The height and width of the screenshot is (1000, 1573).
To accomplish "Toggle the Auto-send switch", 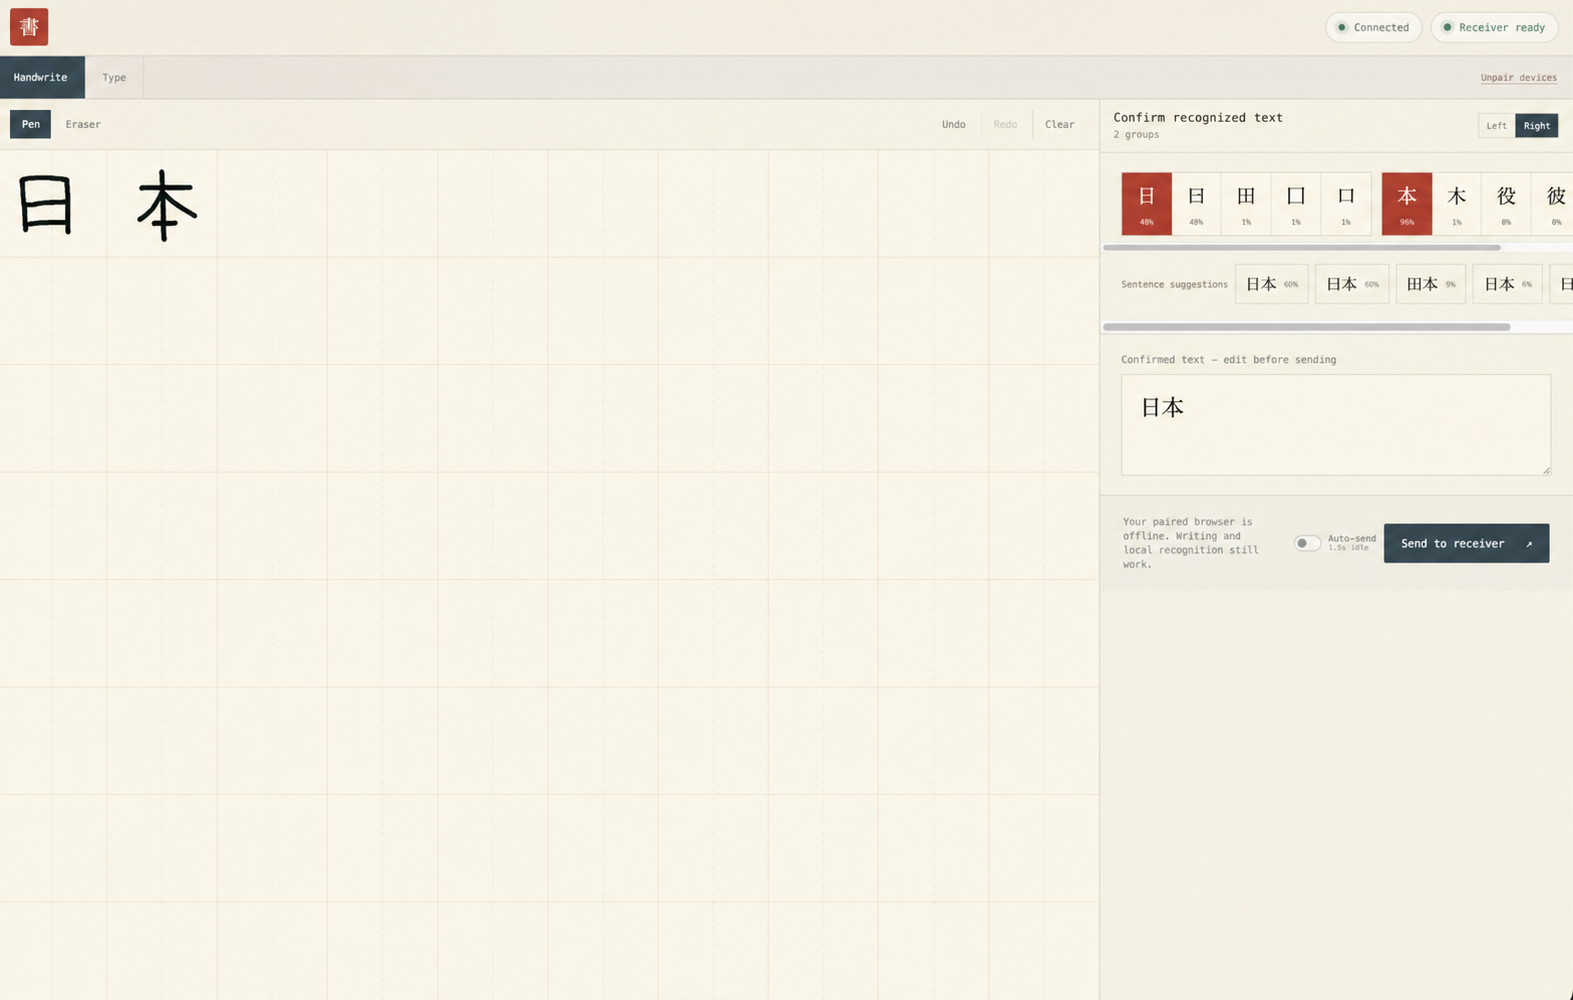I will click(x=1307, y=543).
